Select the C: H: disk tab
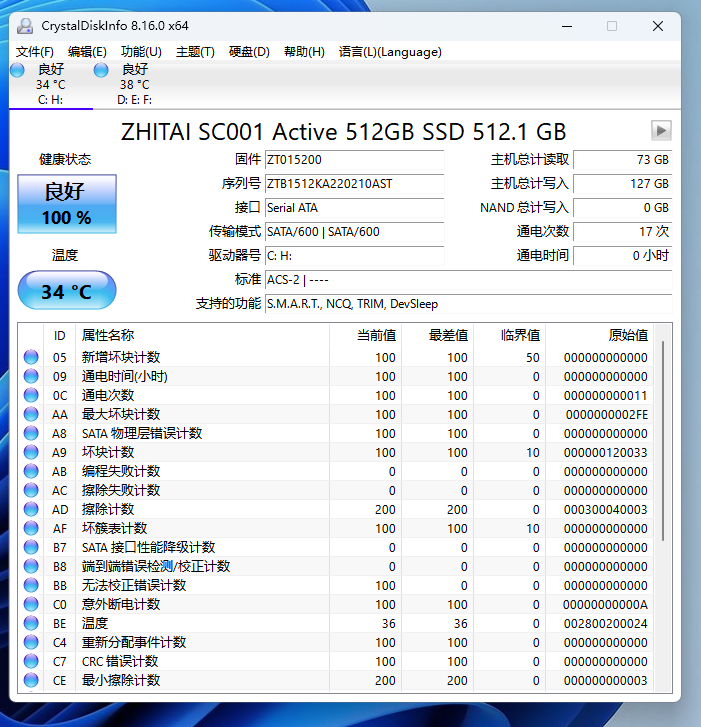701x727 pixels. (x=51, y=84)
